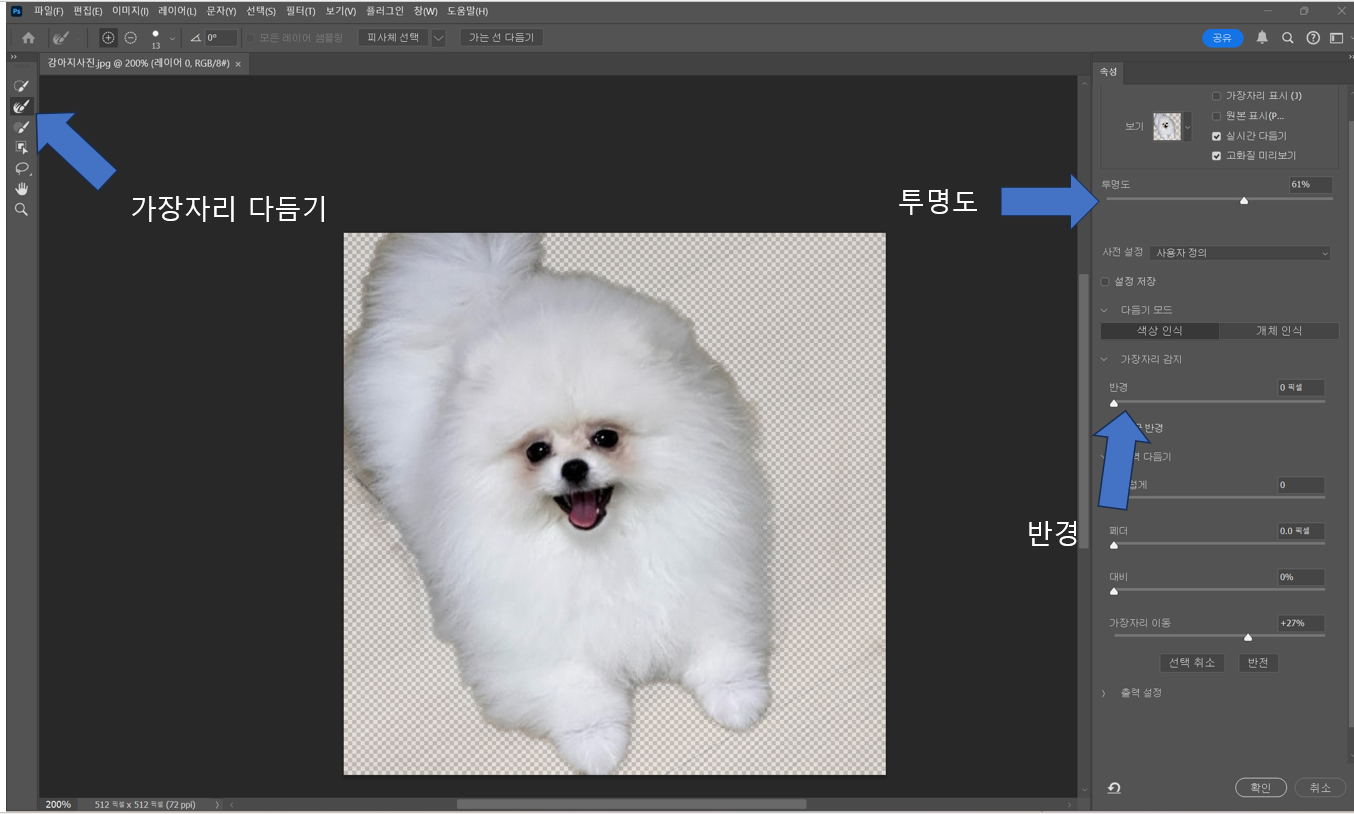Screen dimensions: 1354x814
Task: Click the 반경 0 픽셀 value field
Action: coord(1301,387)
